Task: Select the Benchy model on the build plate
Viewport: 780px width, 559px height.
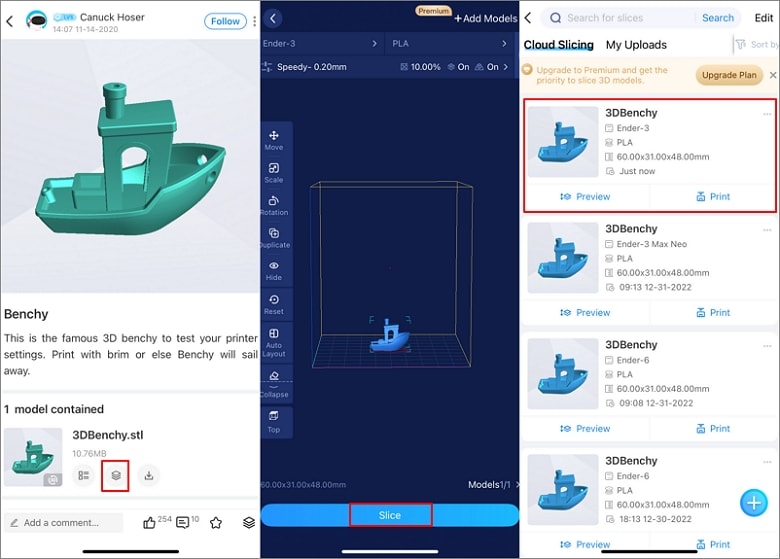Action: (390, 336)
